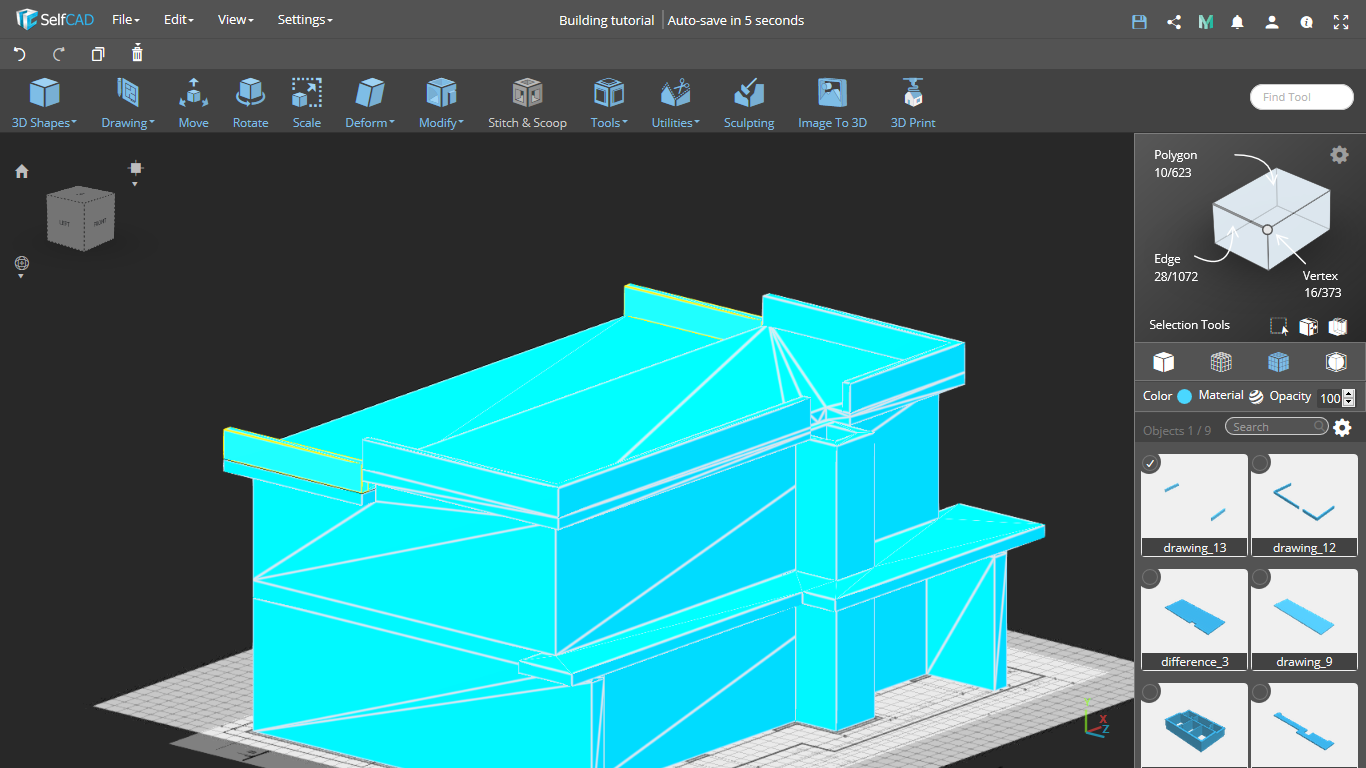This screenshot has width=1366, height=768.
Task: Select the Rotate tool
Action: pyautogui.click(x=250, y=103)
